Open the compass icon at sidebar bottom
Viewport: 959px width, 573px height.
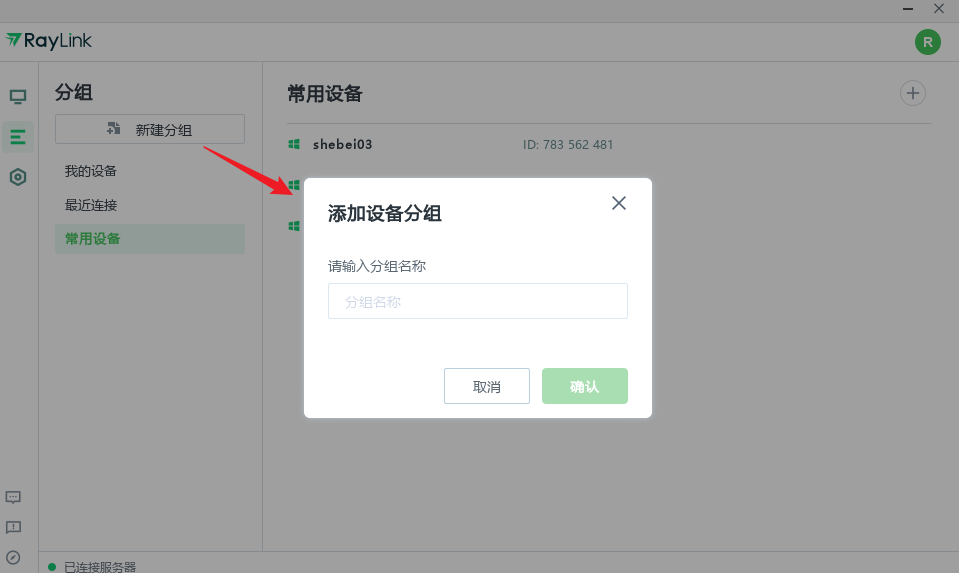click(13, 557)
